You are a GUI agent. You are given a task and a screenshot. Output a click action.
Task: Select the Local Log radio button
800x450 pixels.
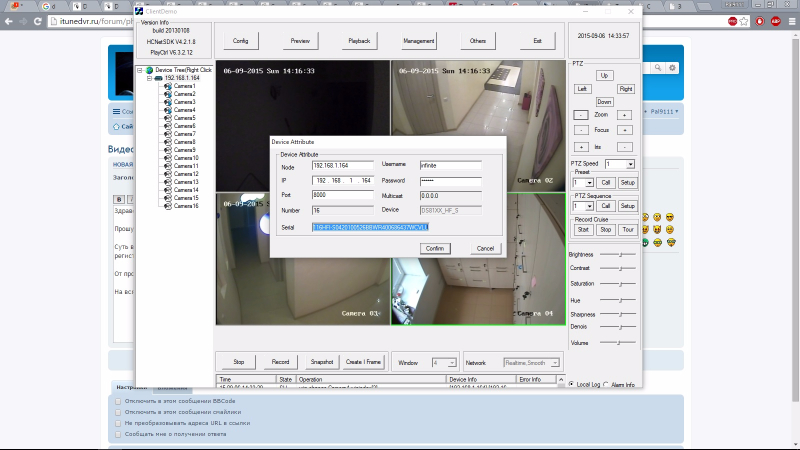point(571,384)
